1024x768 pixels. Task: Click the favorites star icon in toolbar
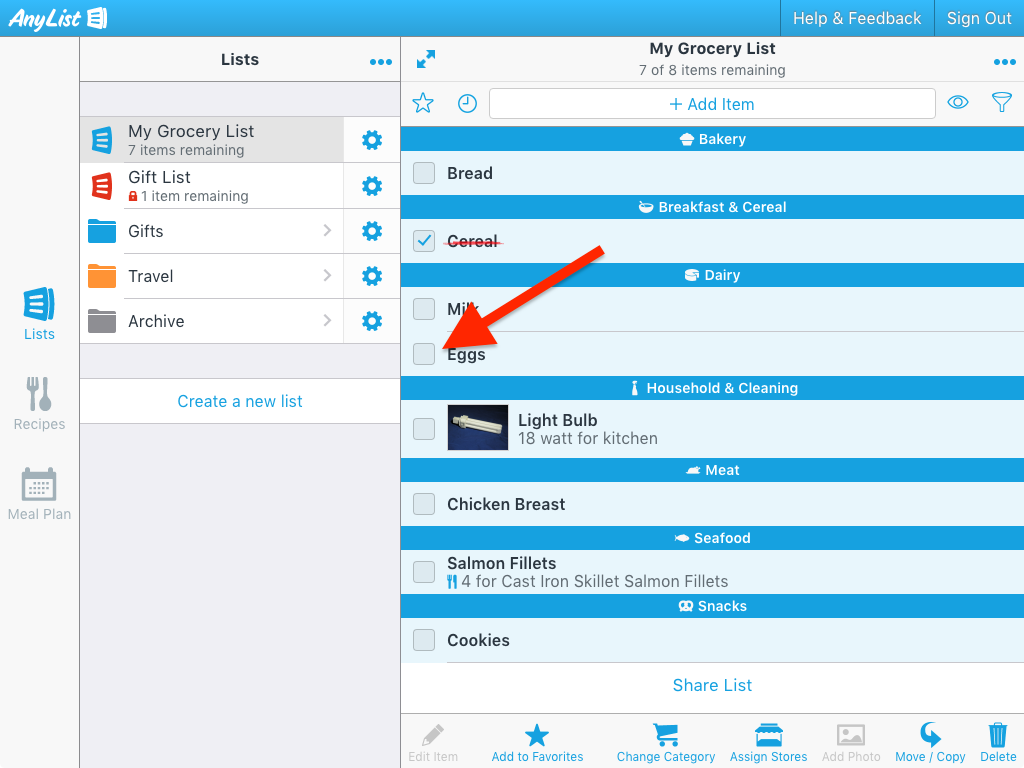click(423, 103)
